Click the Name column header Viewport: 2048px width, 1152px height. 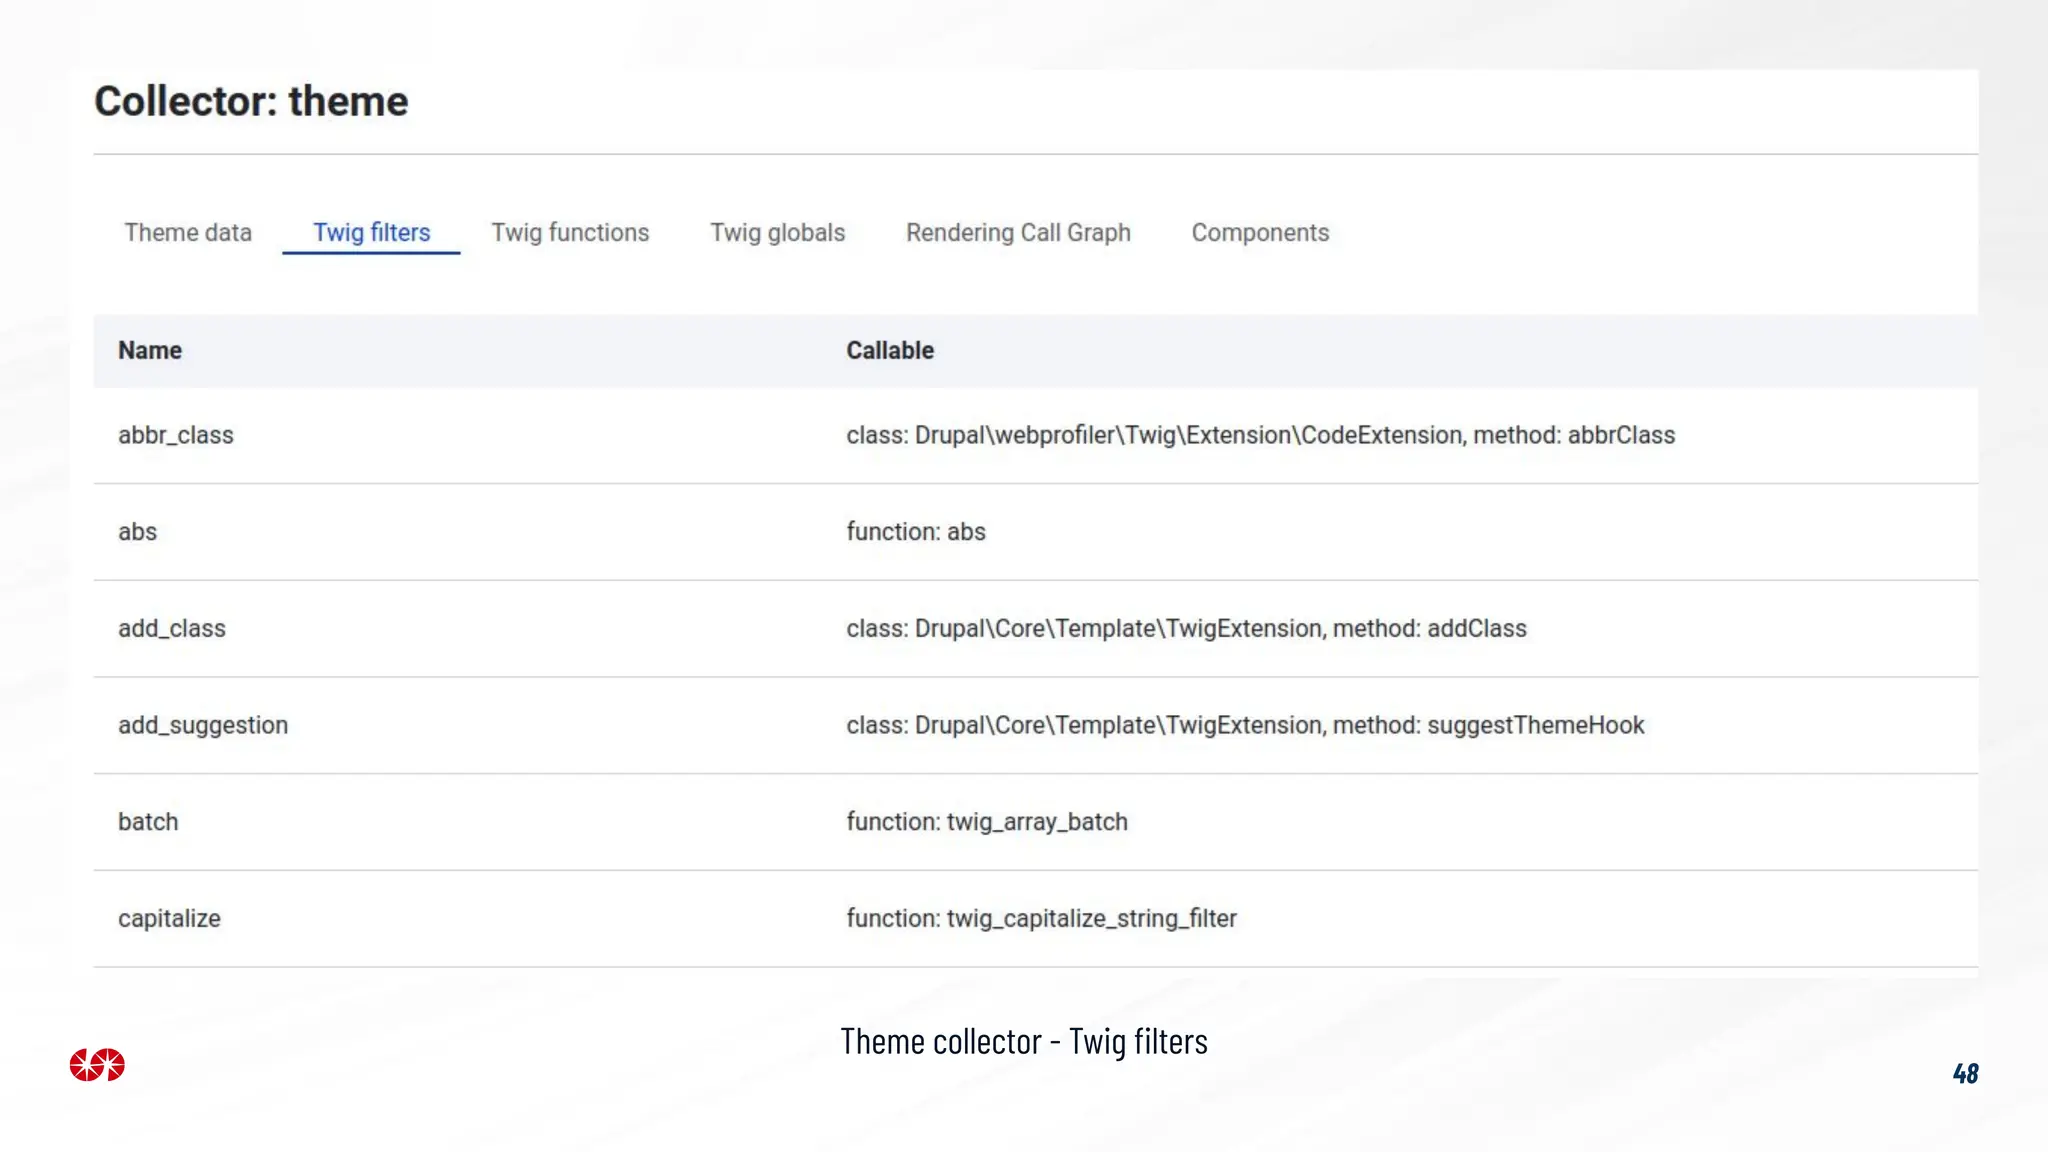[x=150, y=351]
